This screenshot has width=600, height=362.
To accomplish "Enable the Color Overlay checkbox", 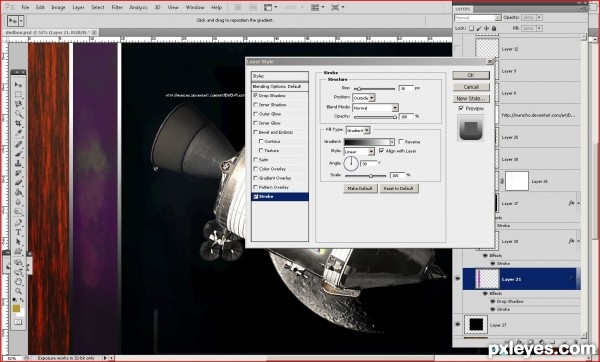I will (256, 169).
